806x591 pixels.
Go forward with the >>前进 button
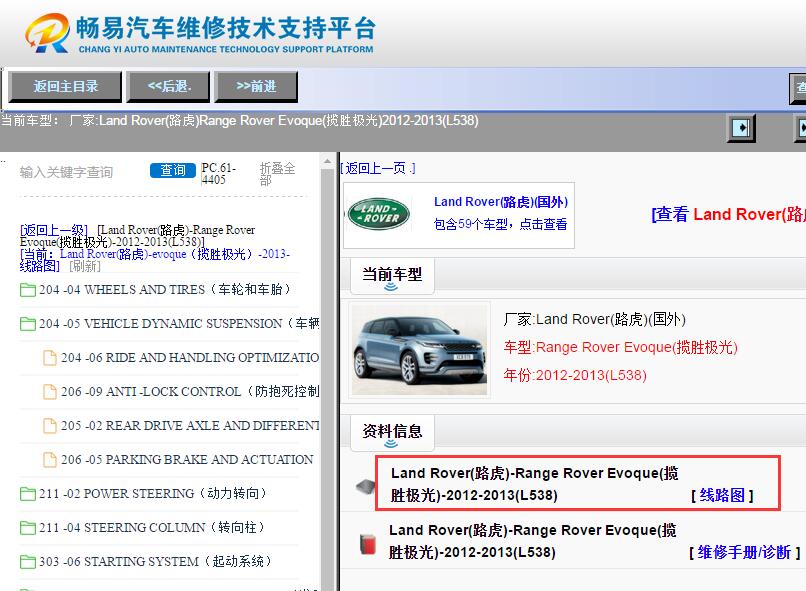[256, 86]
